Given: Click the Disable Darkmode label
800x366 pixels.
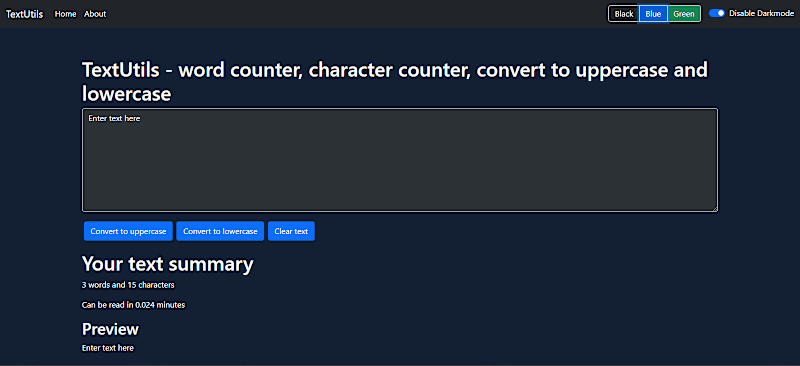Looking at the screenshot, I should (761, 13).
